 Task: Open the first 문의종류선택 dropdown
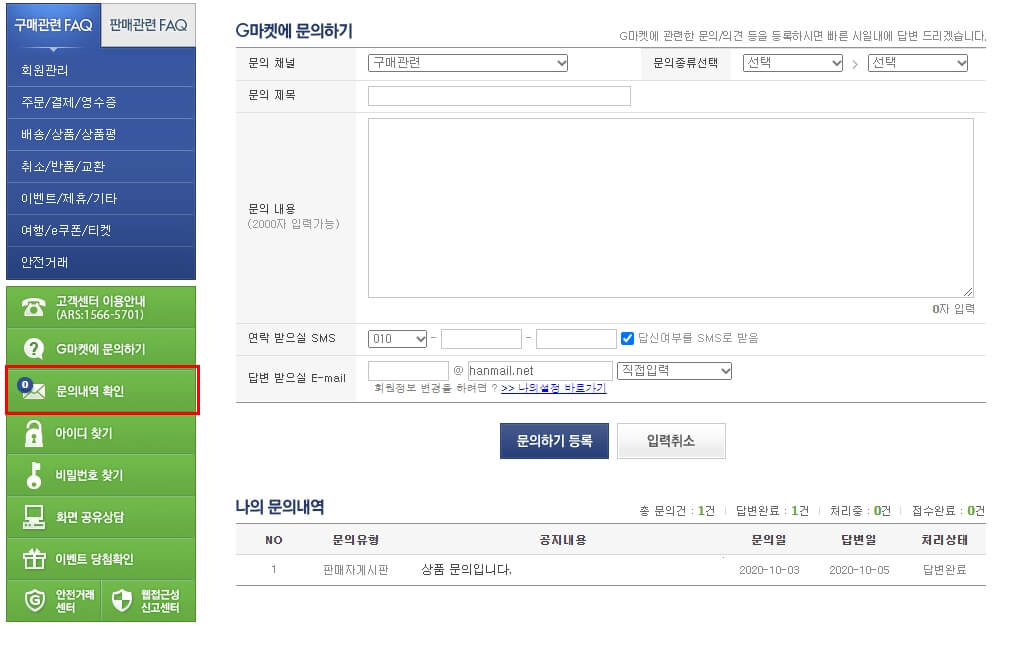coord(793,63)
